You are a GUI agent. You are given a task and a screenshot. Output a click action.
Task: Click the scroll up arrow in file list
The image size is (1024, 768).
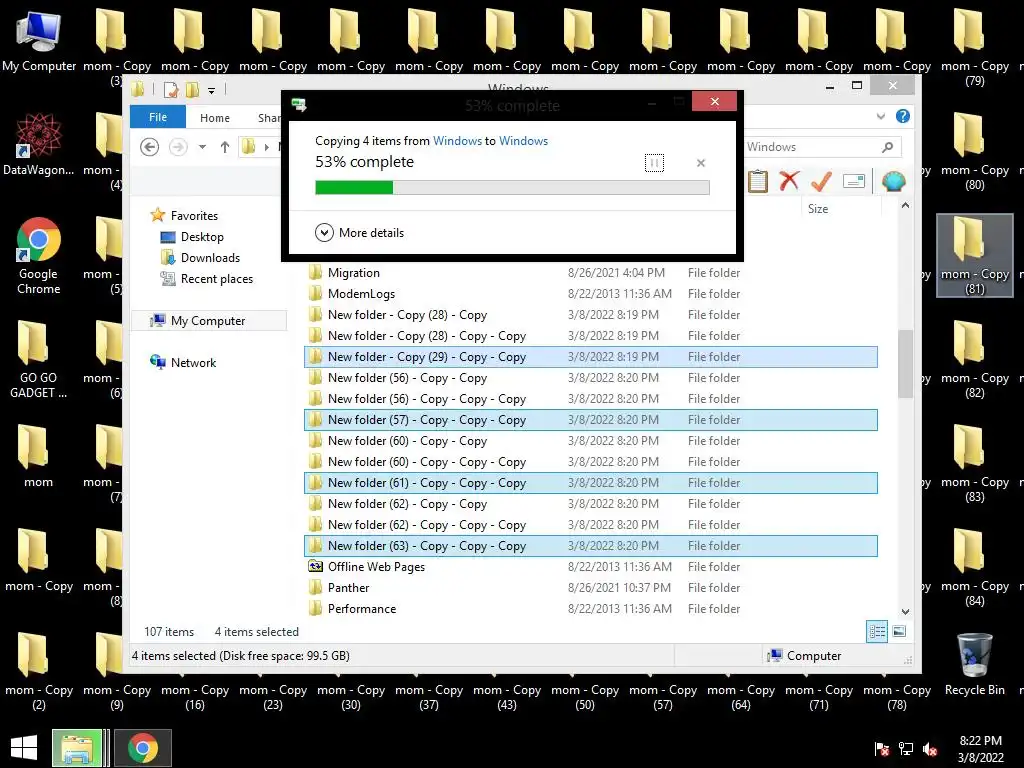coord(905,205)
